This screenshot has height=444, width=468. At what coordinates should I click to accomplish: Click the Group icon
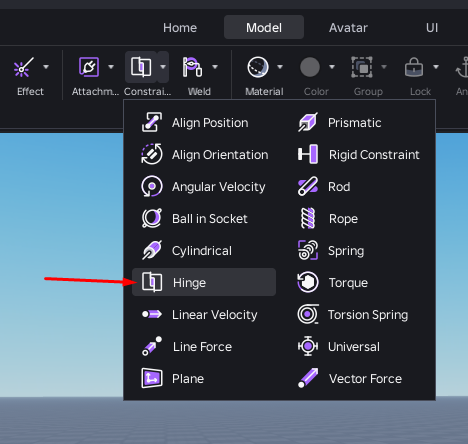pos(362,67)
